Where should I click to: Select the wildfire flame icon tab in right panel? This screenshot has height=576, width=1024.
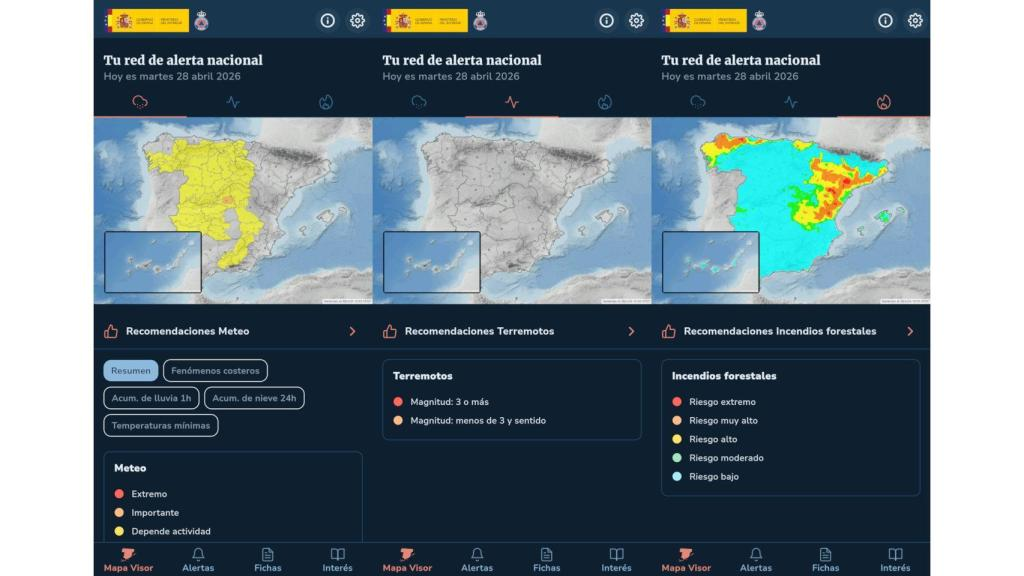[883, 102]
